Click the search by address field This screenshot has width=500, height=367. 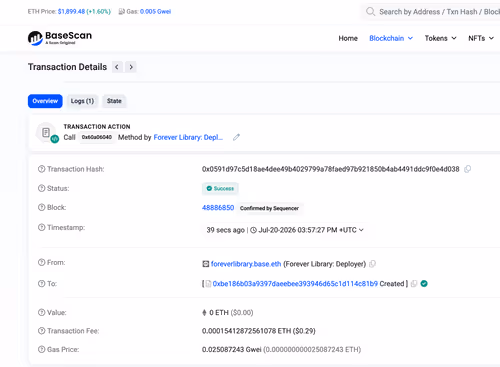(433, 12)
